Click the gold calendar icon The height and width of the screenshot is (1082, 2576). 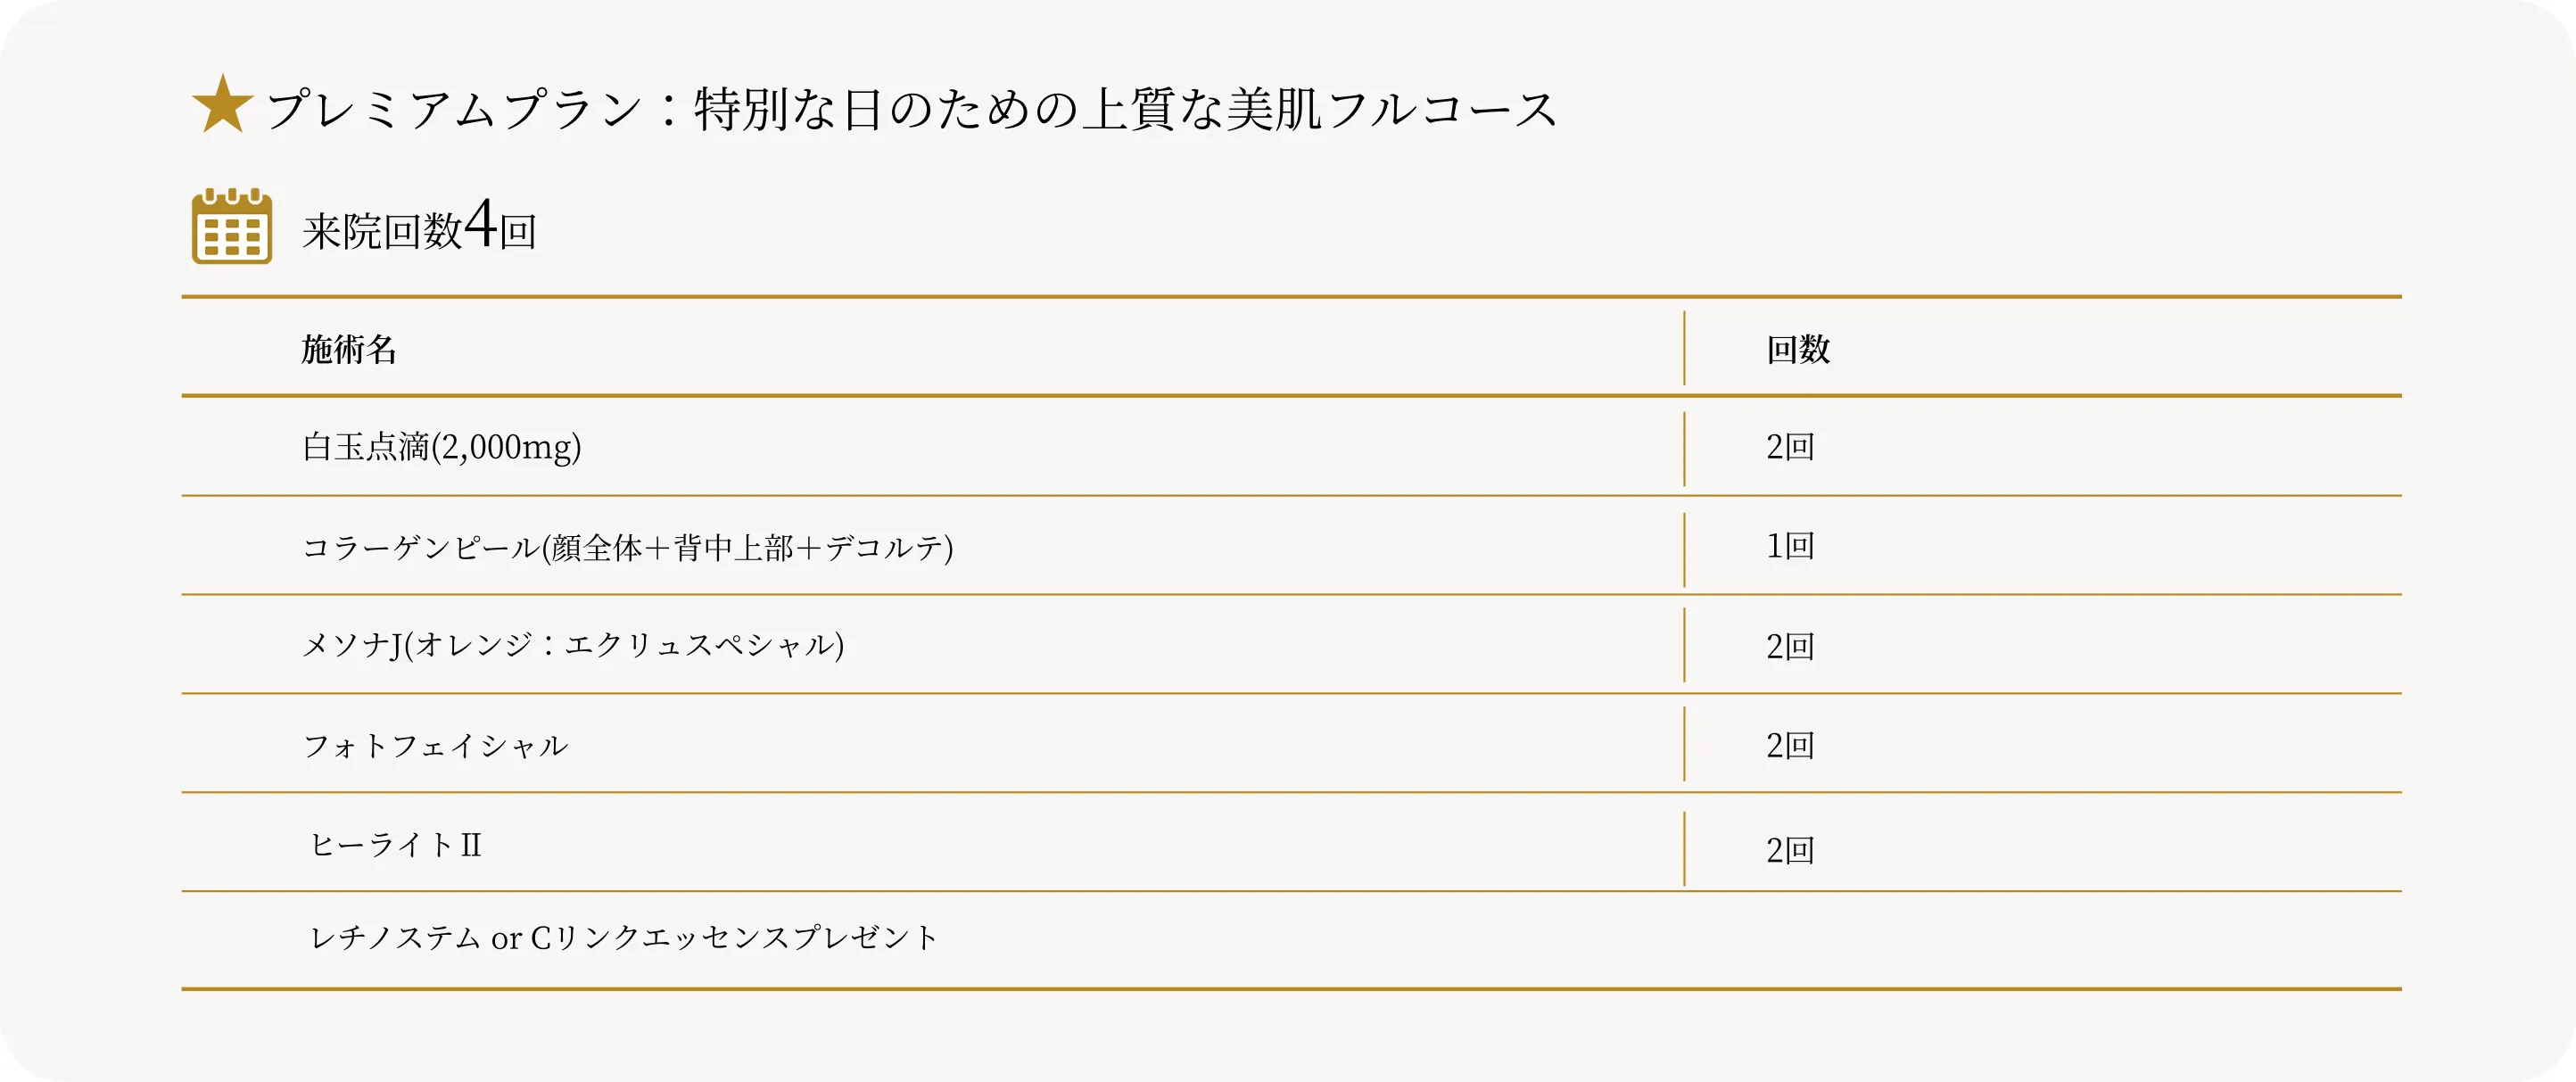[231, 226]
